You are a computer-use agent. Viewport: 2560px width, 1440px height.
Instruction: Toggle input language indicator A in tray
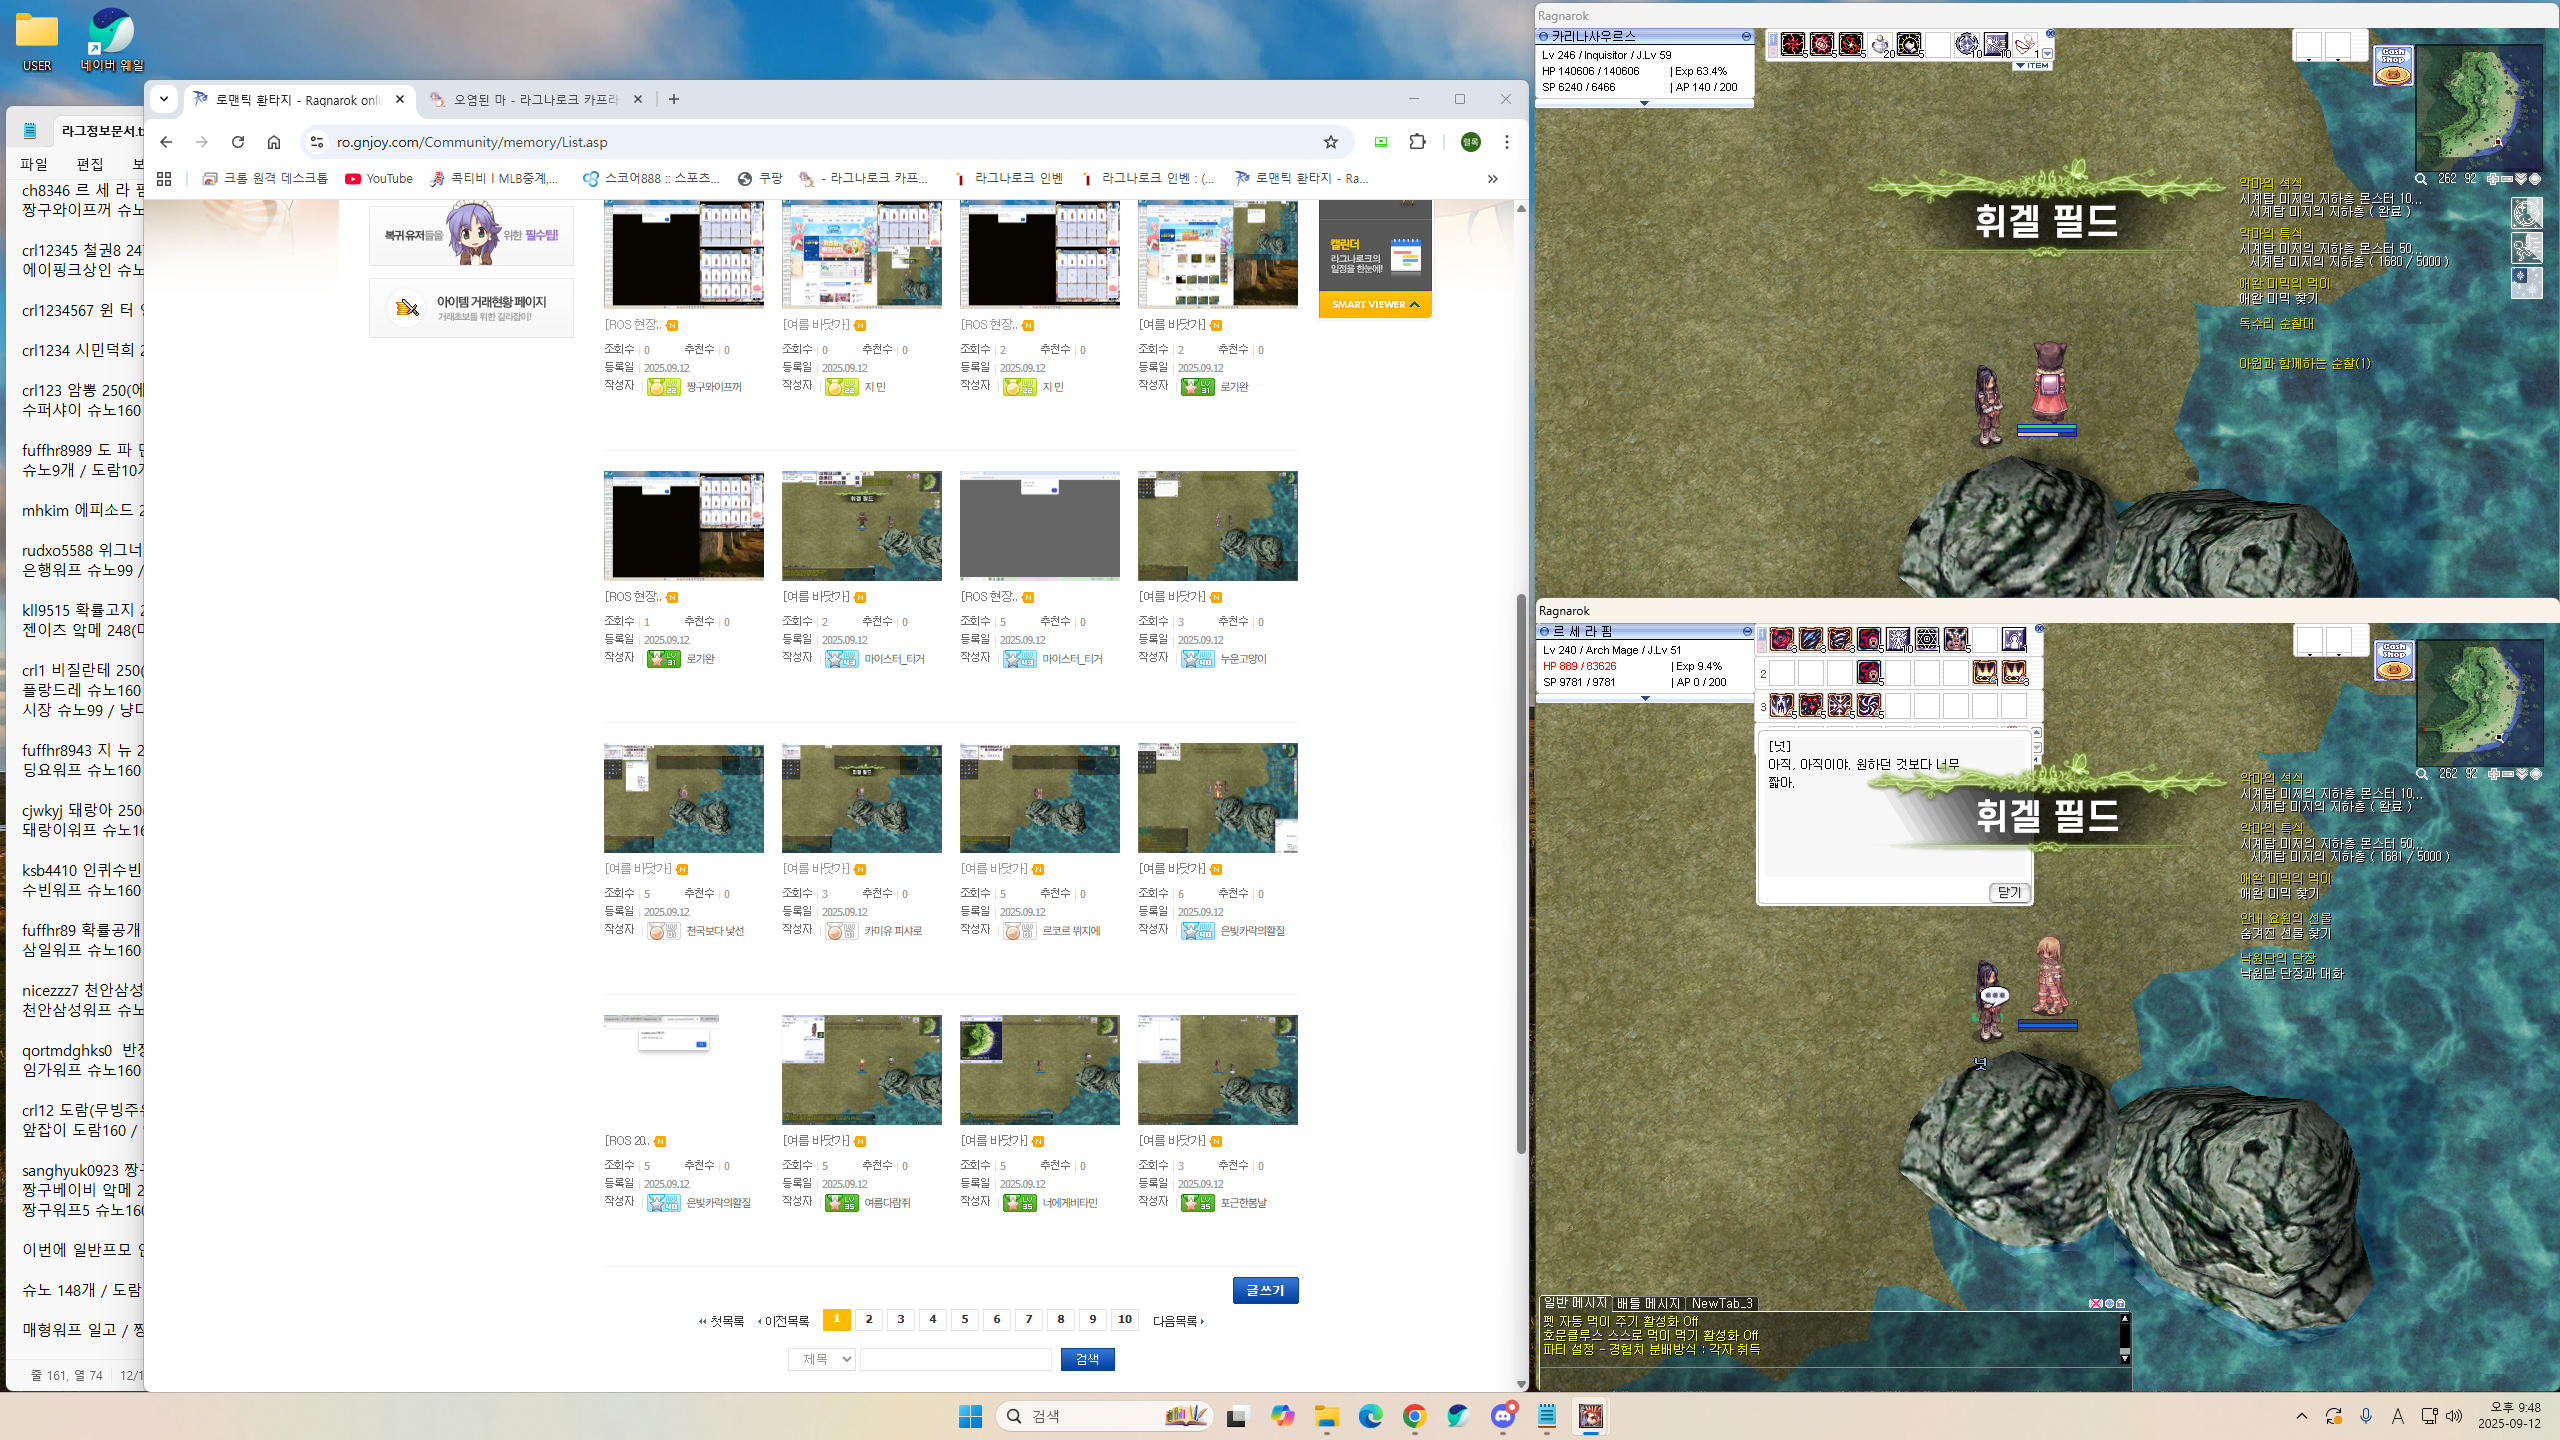(x=2398, y=1416)
